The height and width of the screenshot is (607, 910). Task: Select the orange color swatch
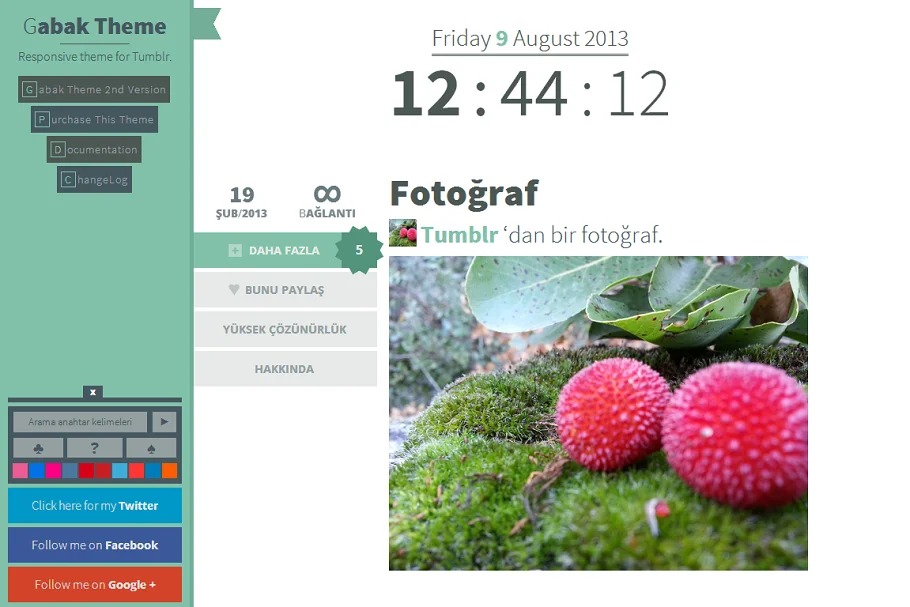[x=169, y=471]
